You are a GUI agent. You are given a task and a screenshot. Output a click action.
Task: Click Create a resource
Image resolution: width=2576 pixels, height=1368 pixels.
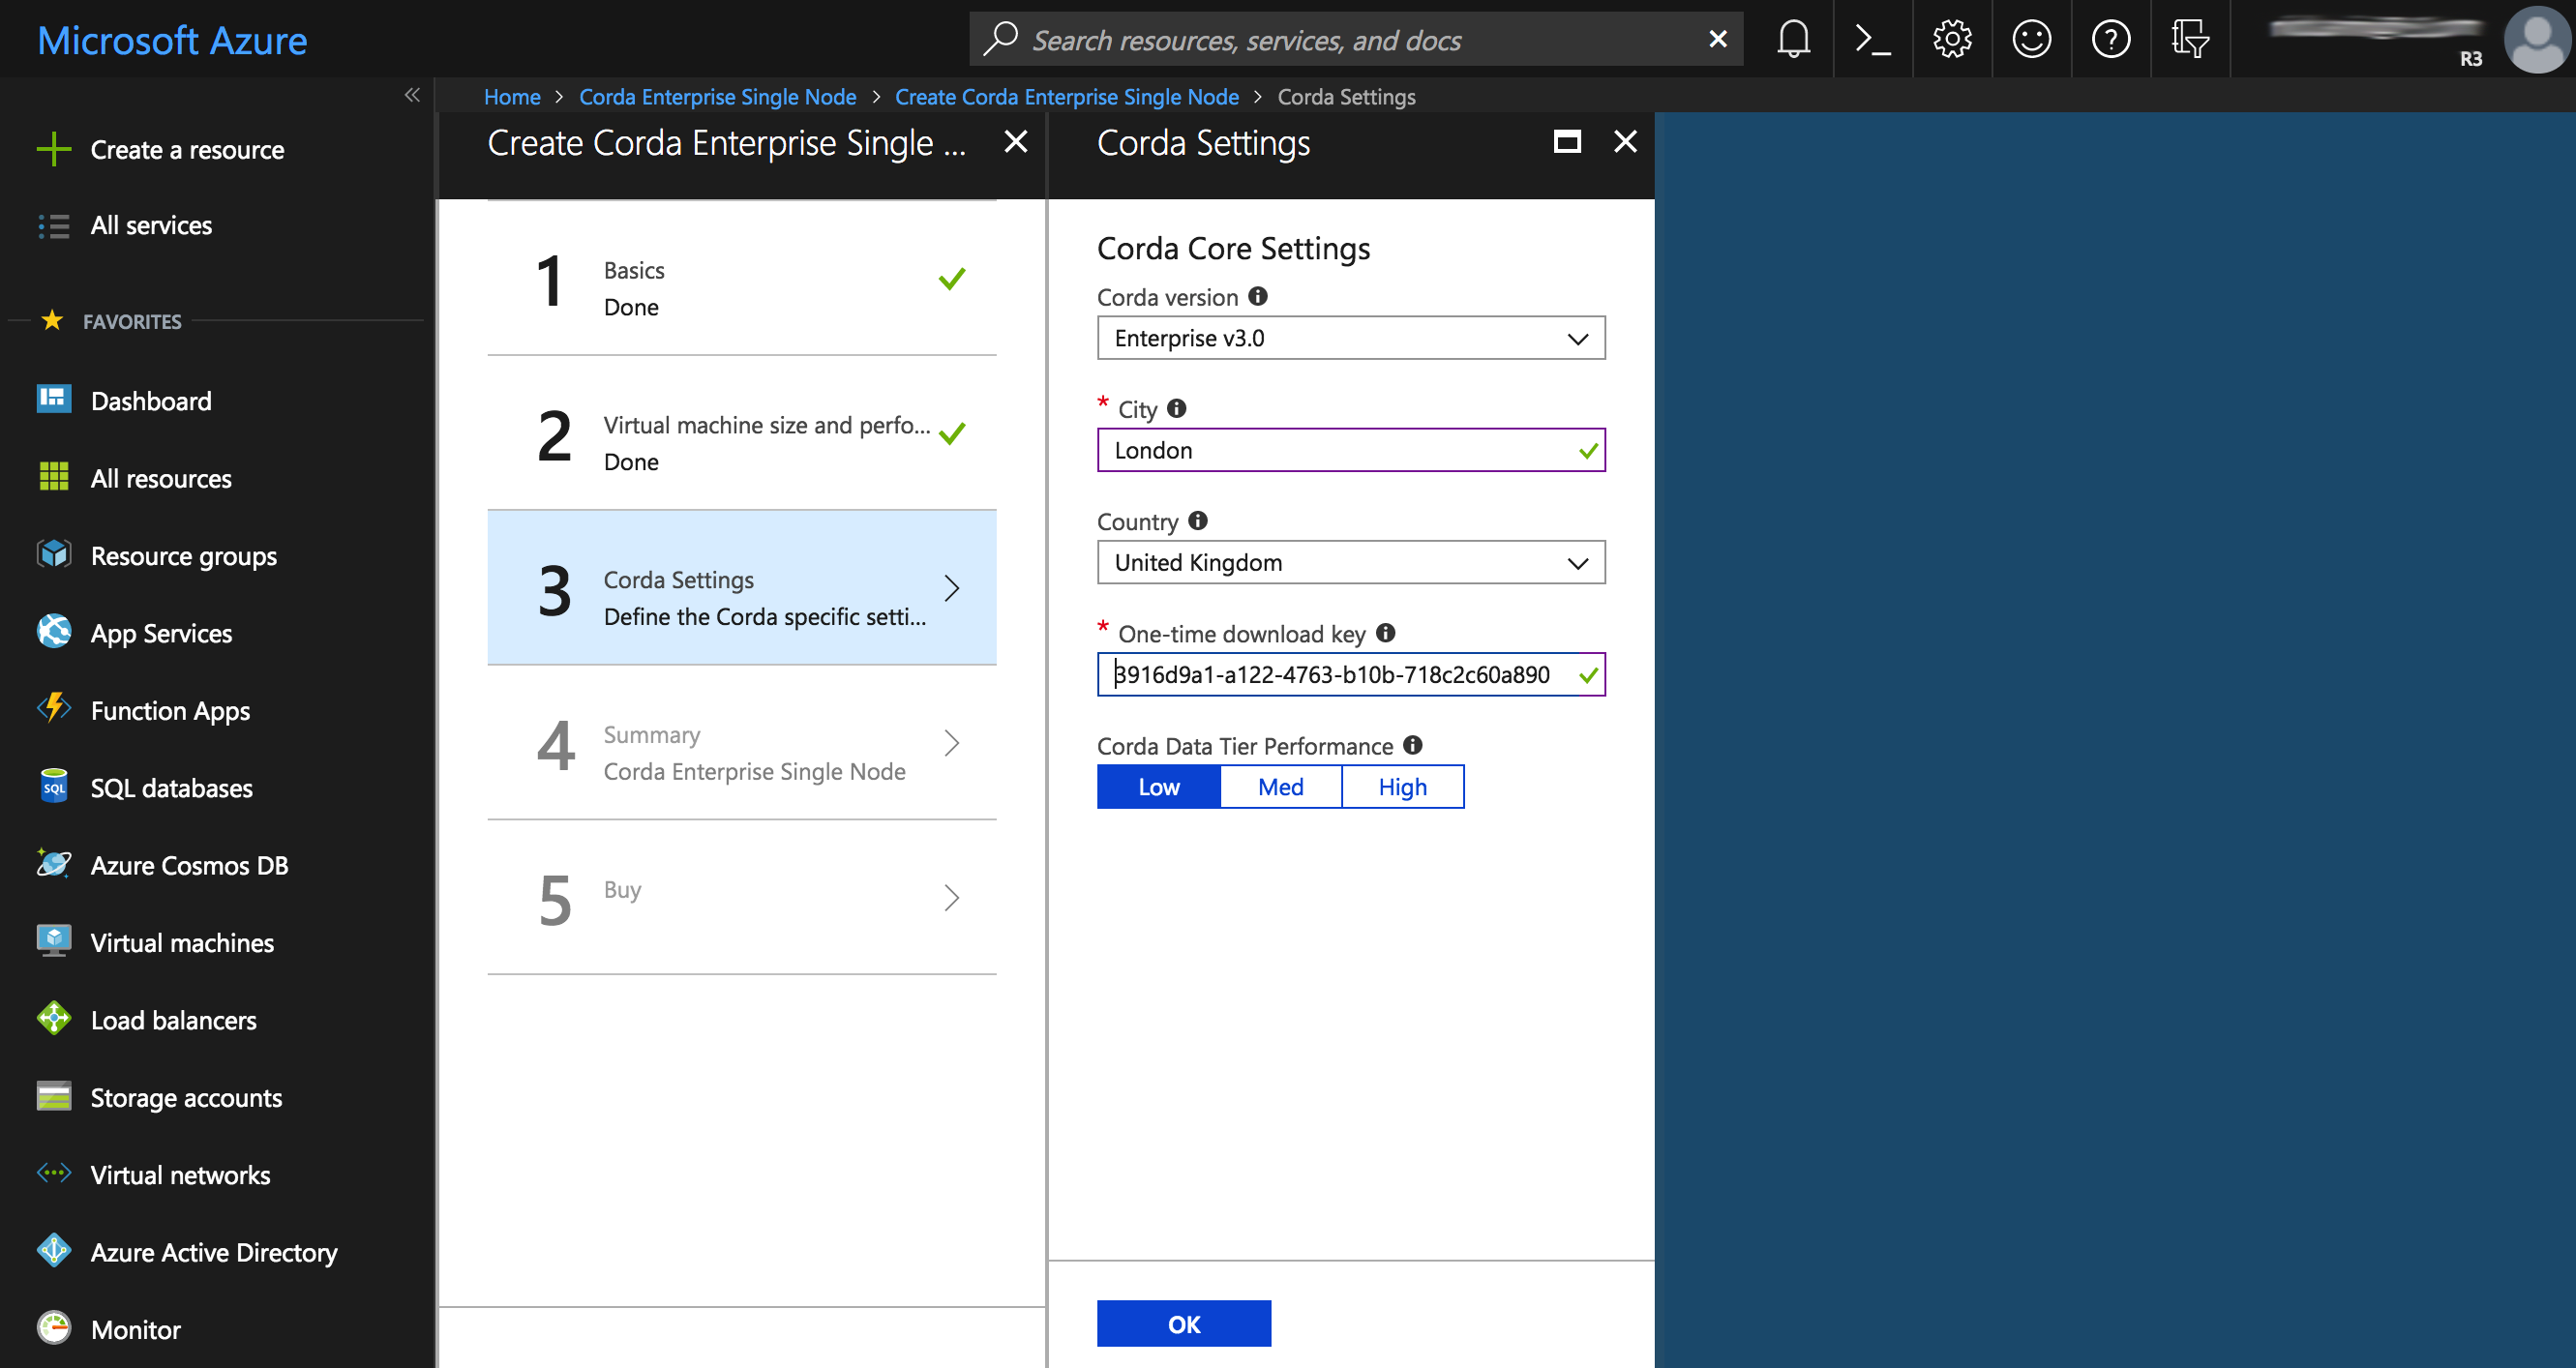point(187,150)
